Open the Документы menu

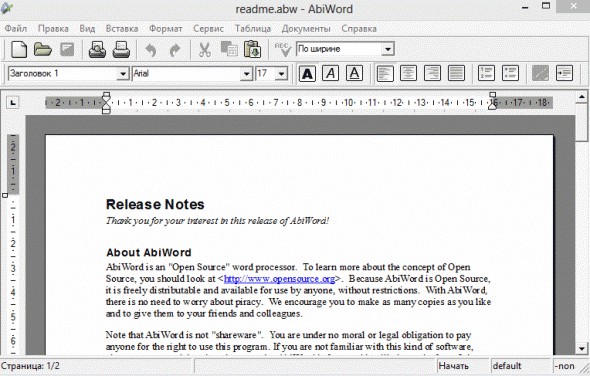[306, 29]
